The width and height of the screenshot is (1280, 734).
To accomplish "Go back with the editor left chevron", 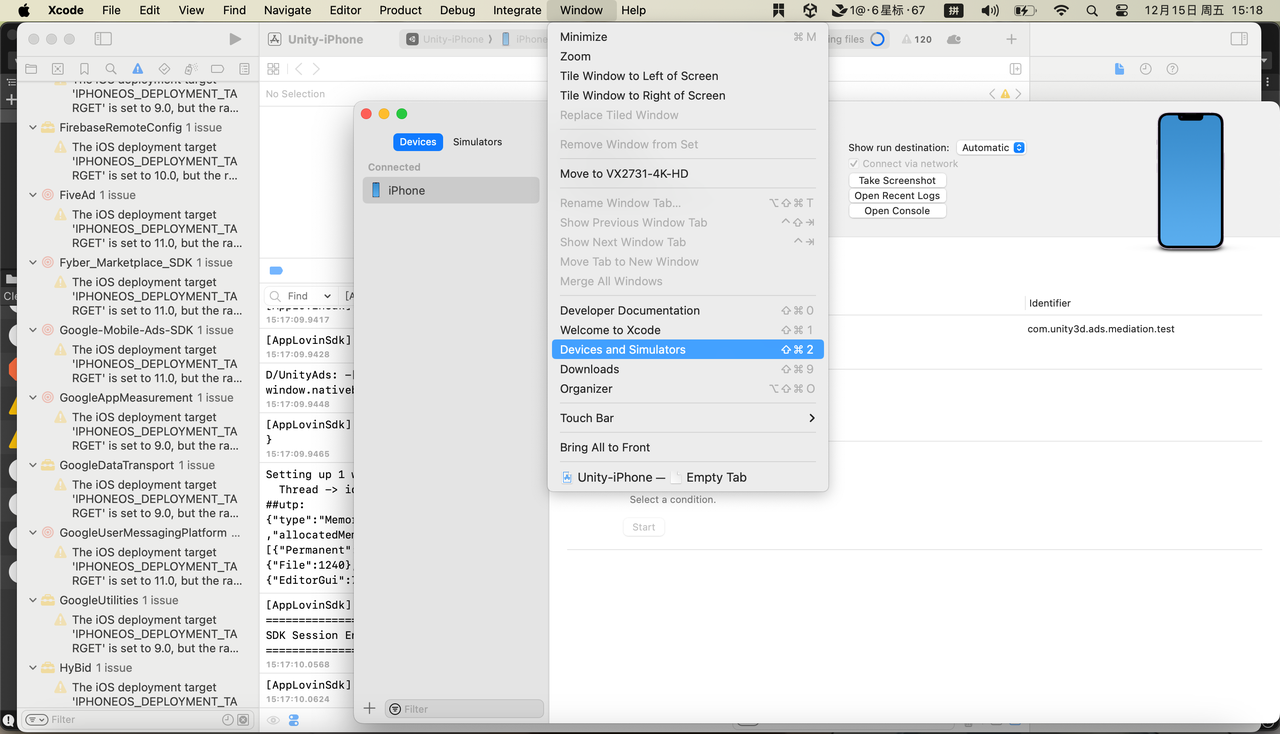I will 298,69.
